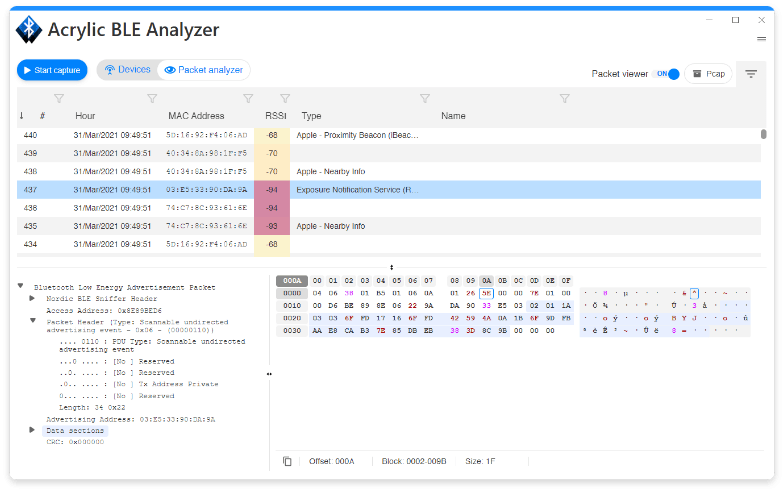This screenshot has width=784, height=492.
Task: Click the filter funnel above the # column
Action: coord(59,98)
